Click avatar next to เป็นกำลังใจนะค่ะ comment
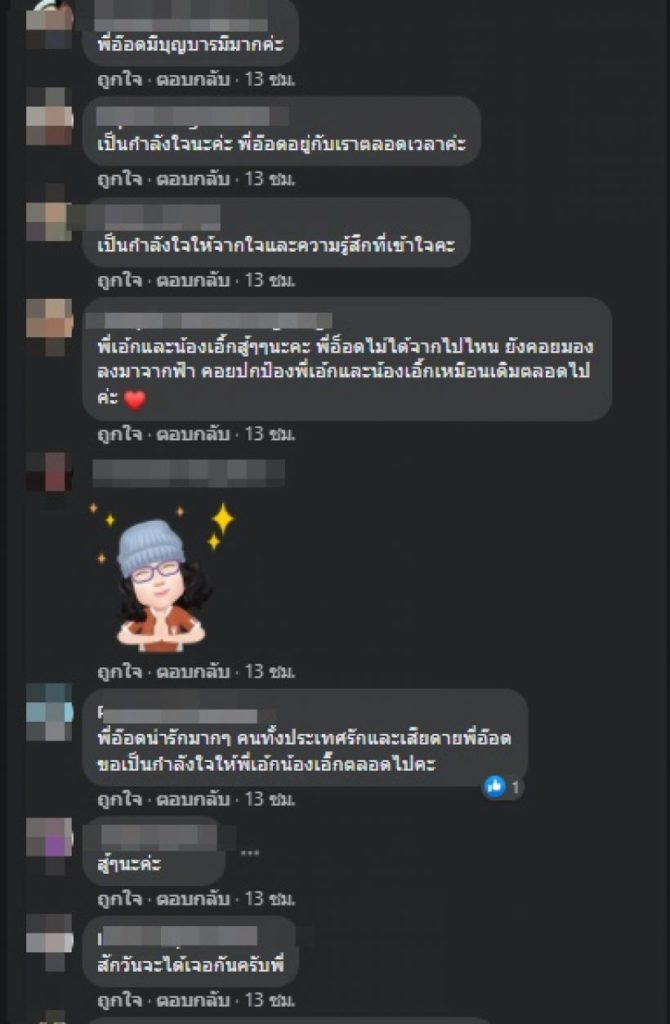670x1024 pixels. (49, 116)
